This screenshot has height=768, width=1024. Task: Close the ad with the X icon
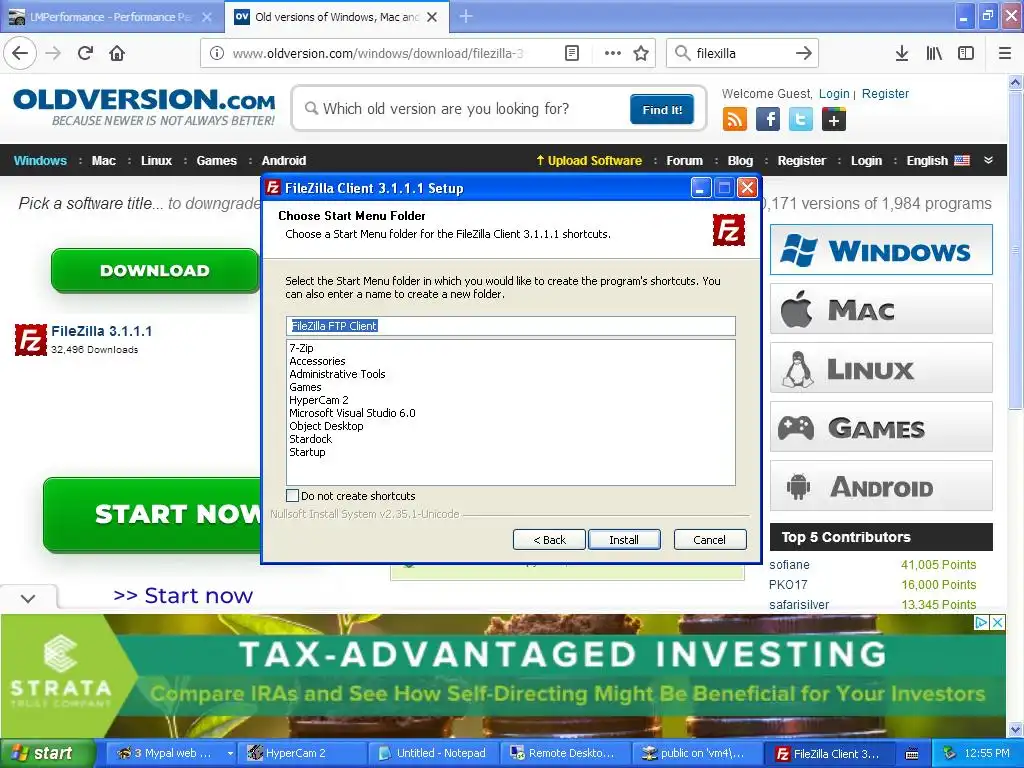coord(997,622)
